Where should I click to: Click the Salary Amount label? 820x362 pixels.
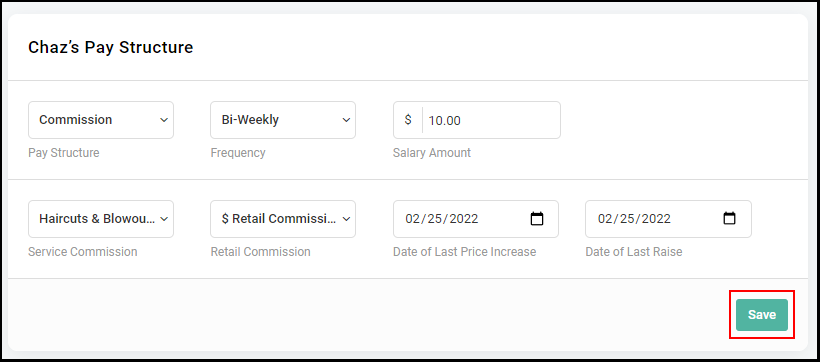[432, 153]
